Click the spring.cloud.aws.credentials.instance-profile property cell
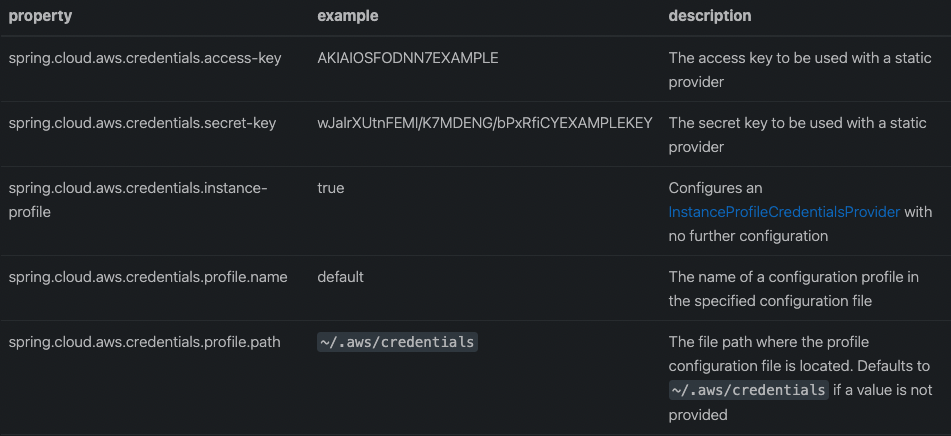 coord(138,200)
